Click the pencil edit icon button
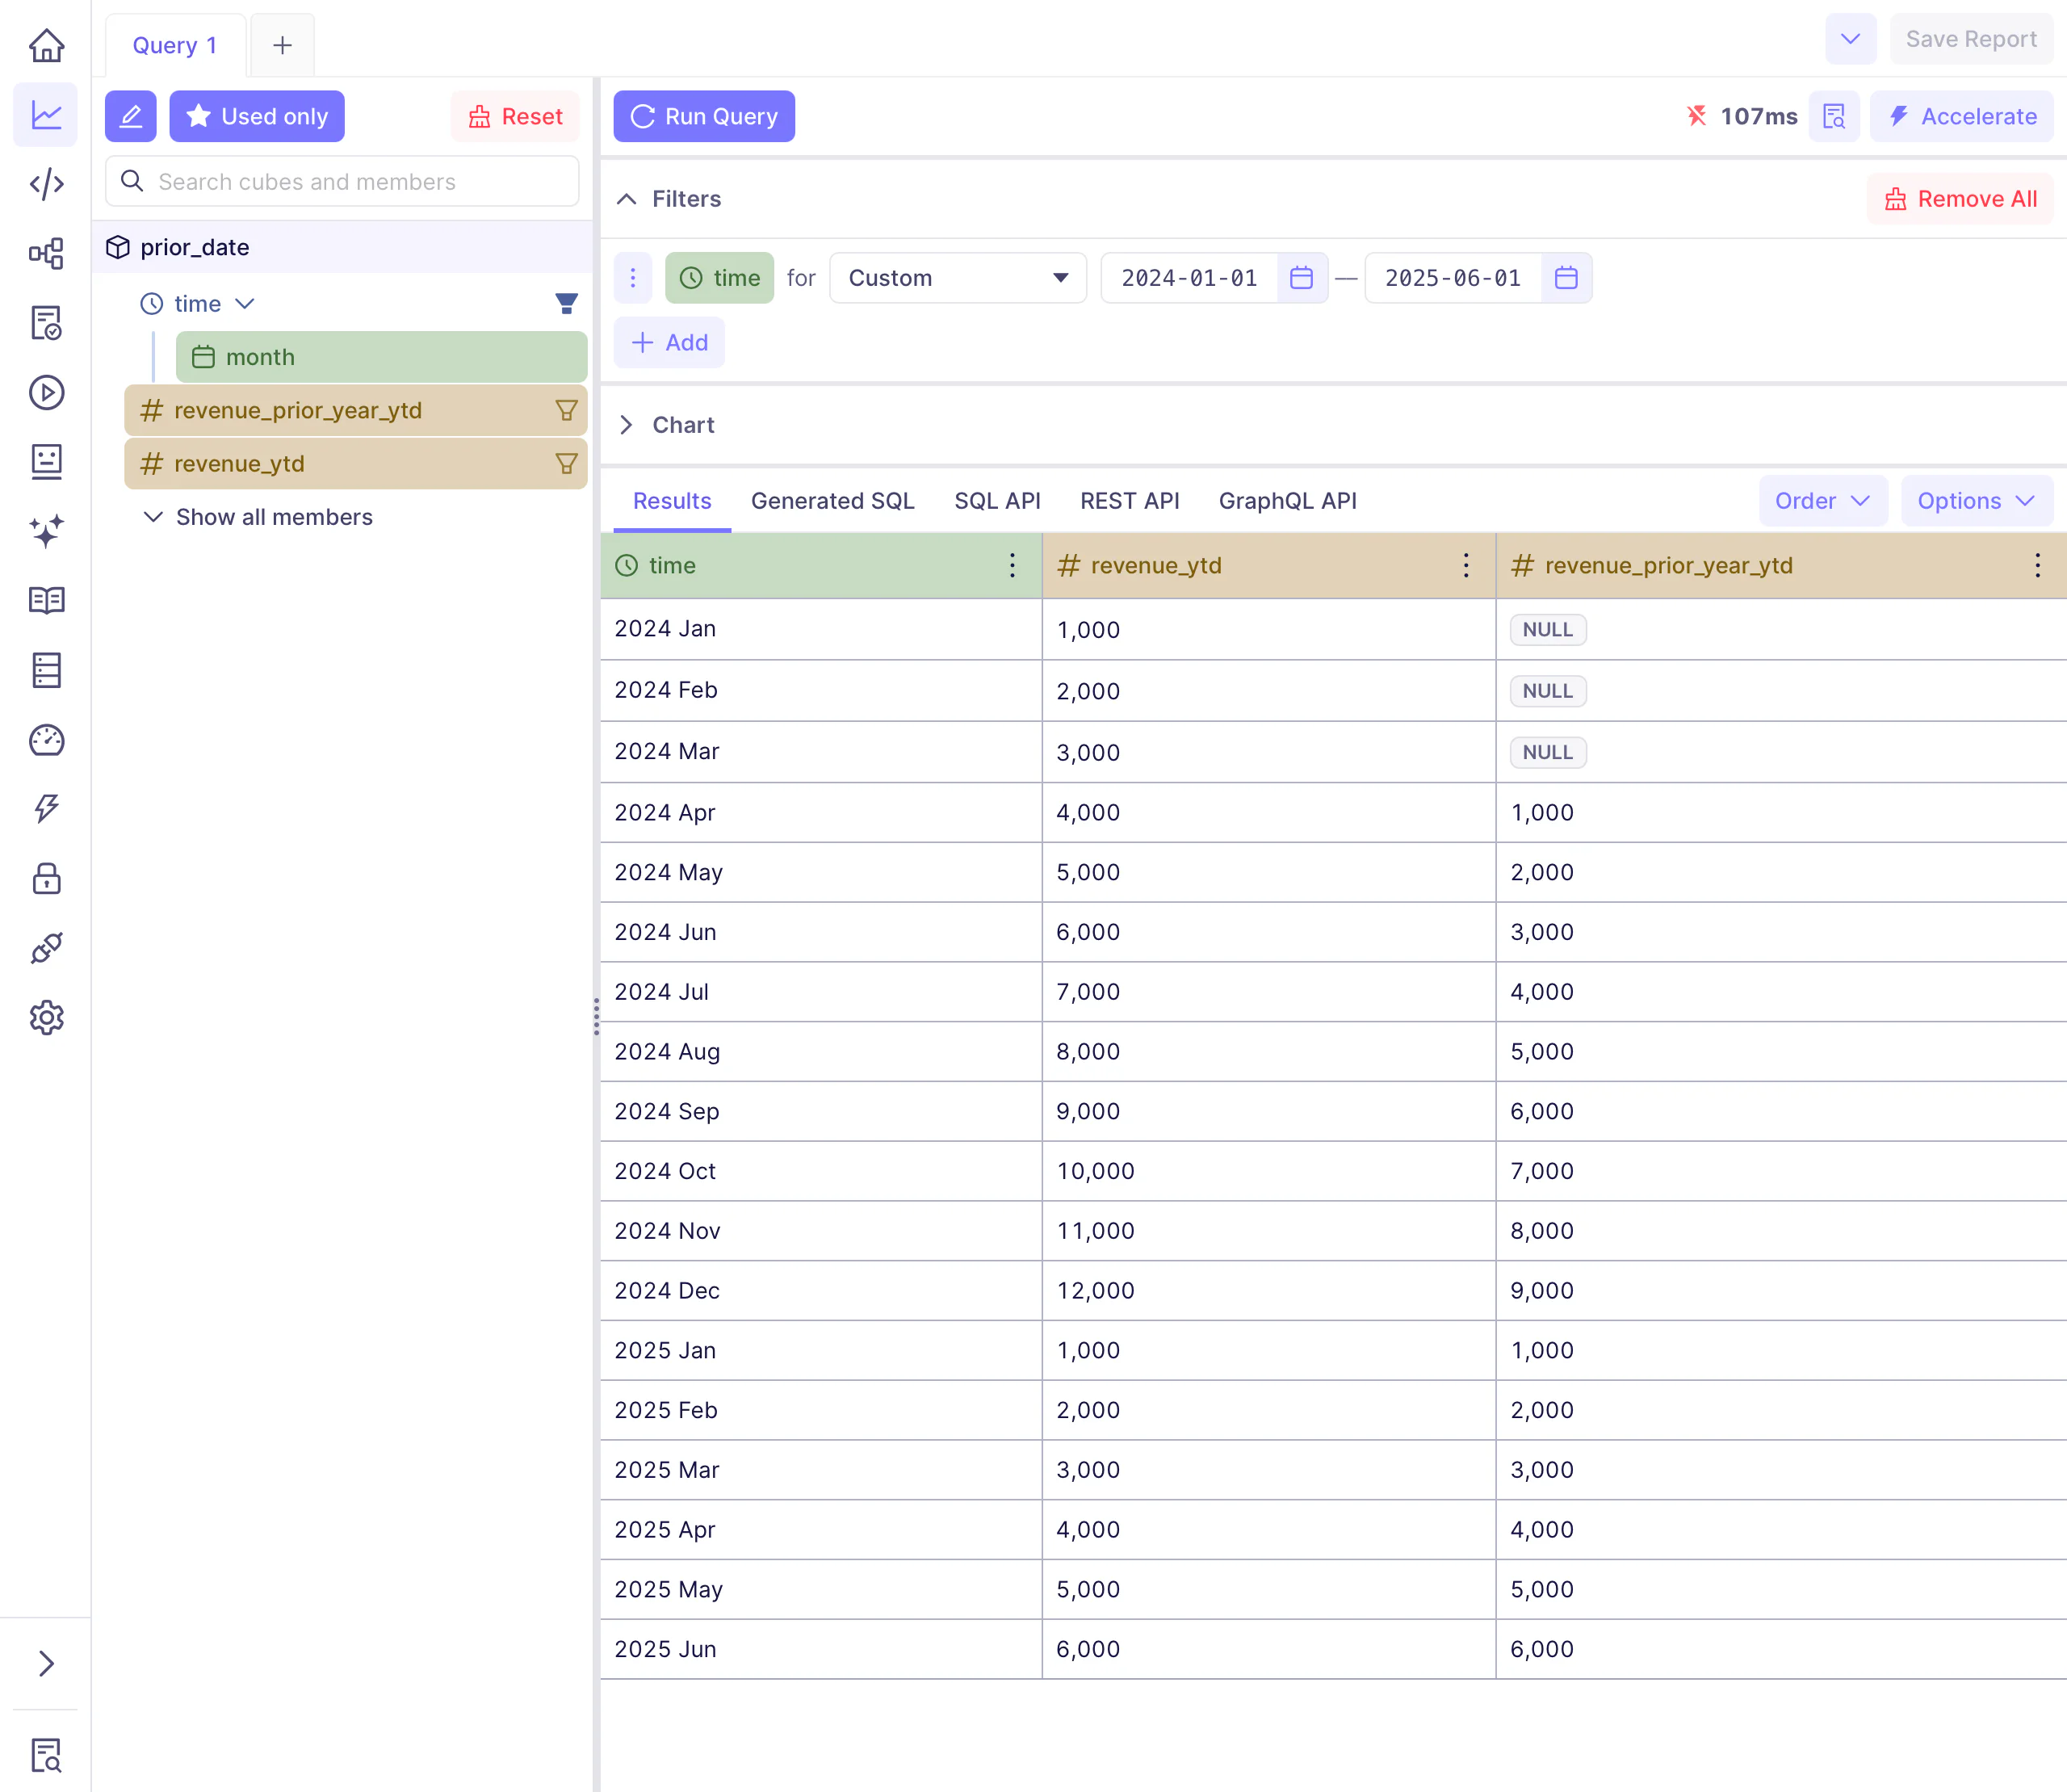Screen dimensions: 2067x1792 [130, 117]
